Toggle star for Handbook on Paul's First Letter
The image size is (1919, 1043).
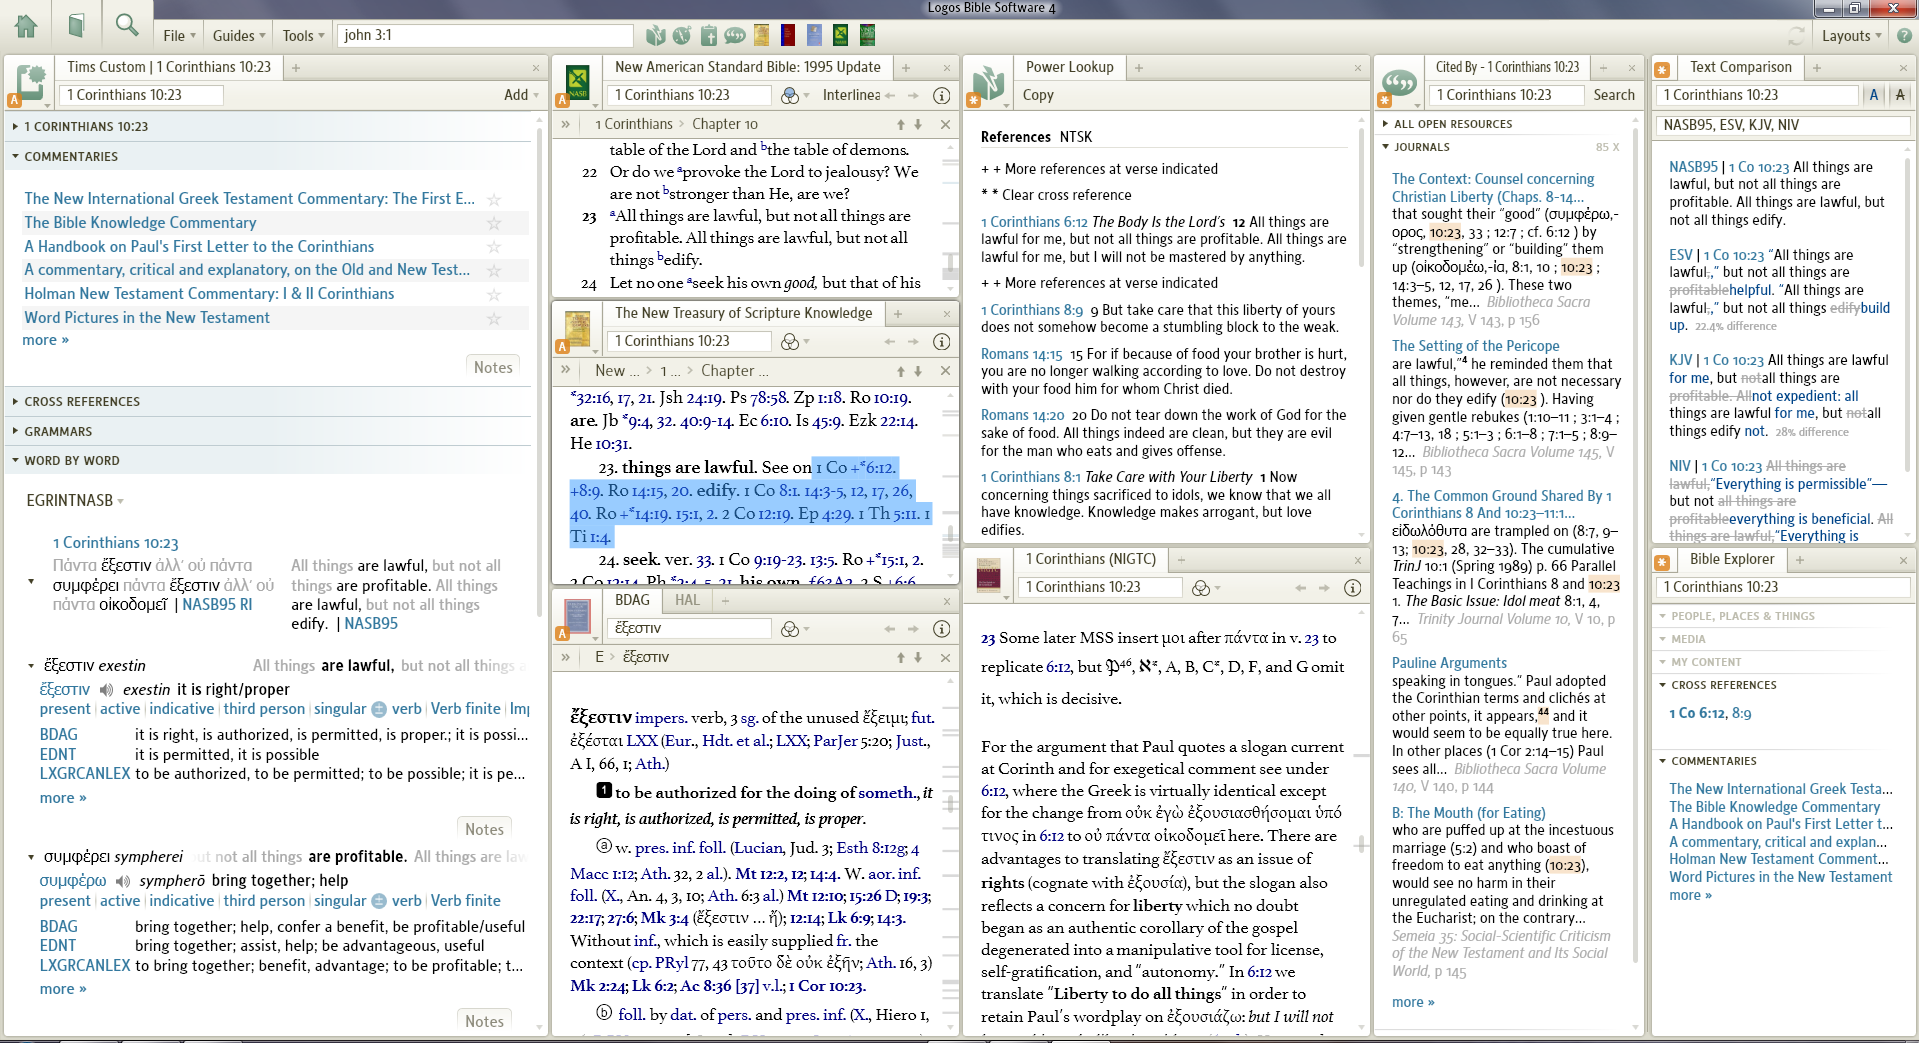(x=494, y=247)
